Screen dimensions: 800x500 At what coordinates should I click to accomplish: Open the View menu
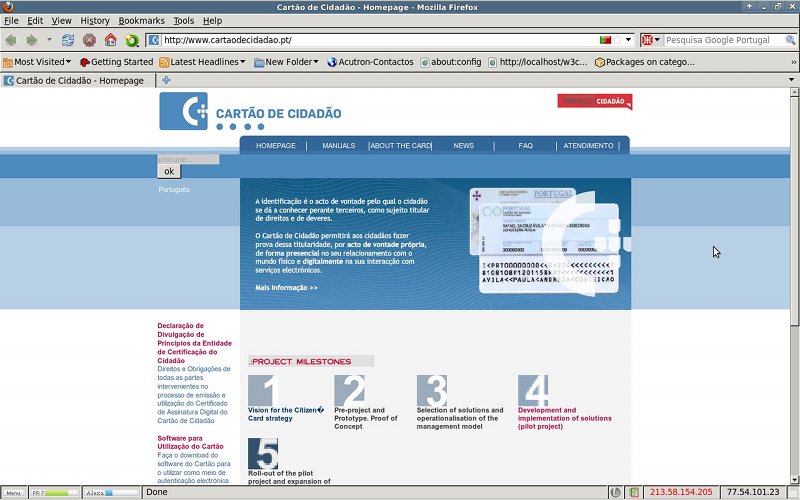tap(61, 21)
